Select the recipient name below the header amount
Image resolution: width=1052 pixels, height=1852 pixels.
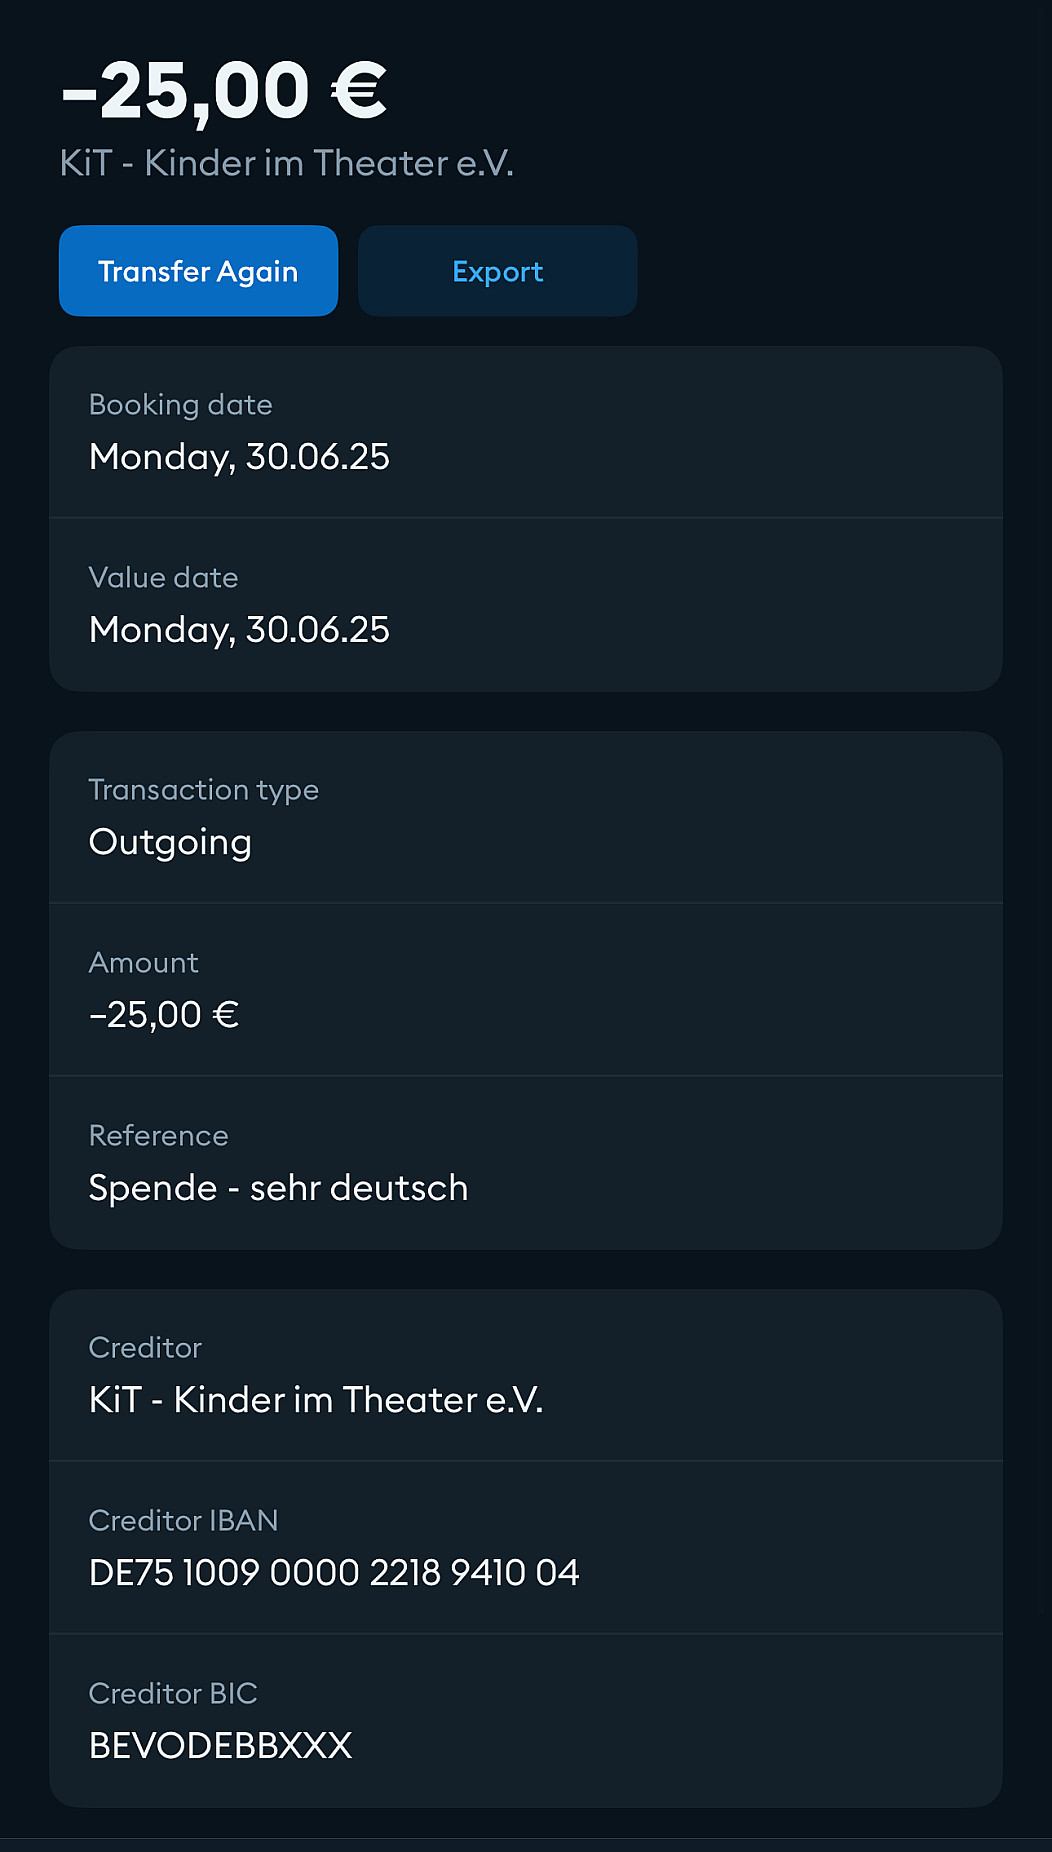point(286,163)
